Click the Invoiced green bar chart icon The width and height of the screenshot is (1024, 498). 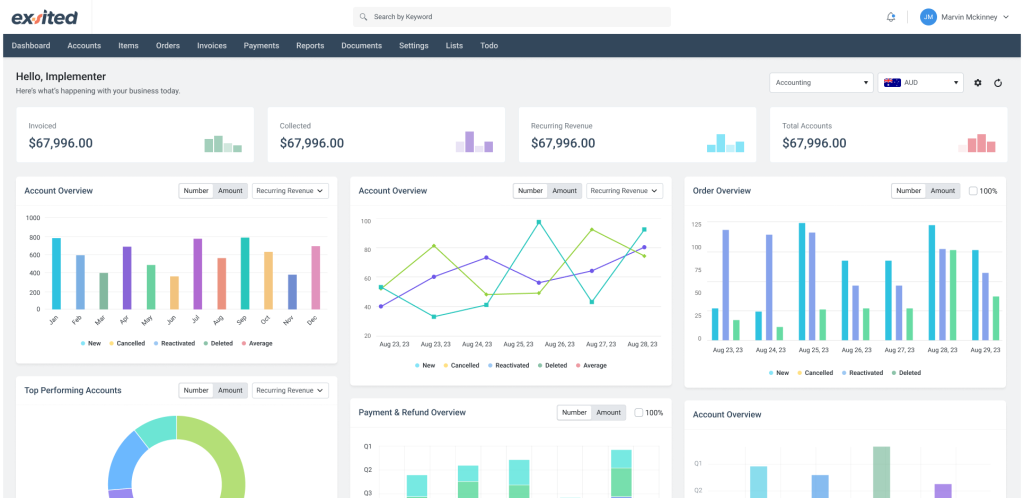pos(223,144)
